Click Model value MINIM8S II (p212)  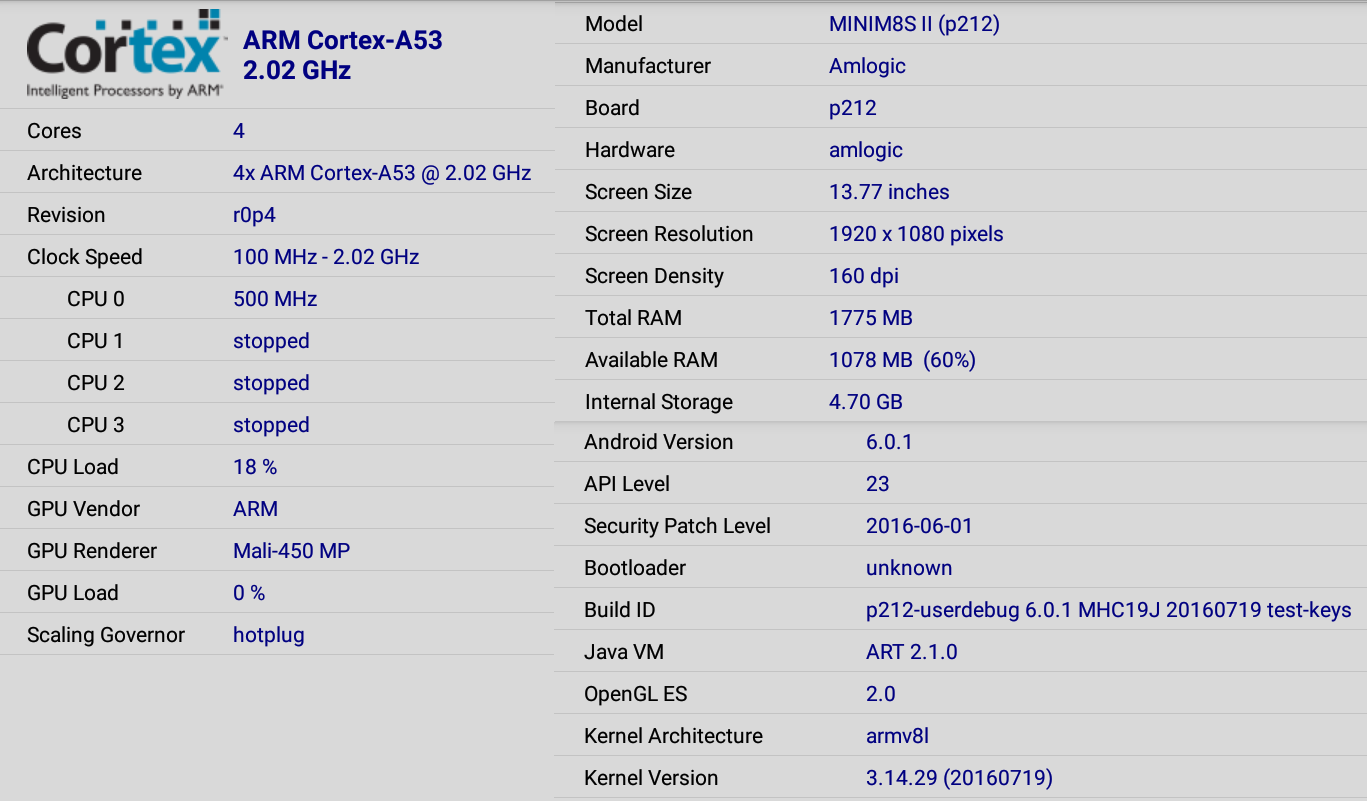coord(914,24)
